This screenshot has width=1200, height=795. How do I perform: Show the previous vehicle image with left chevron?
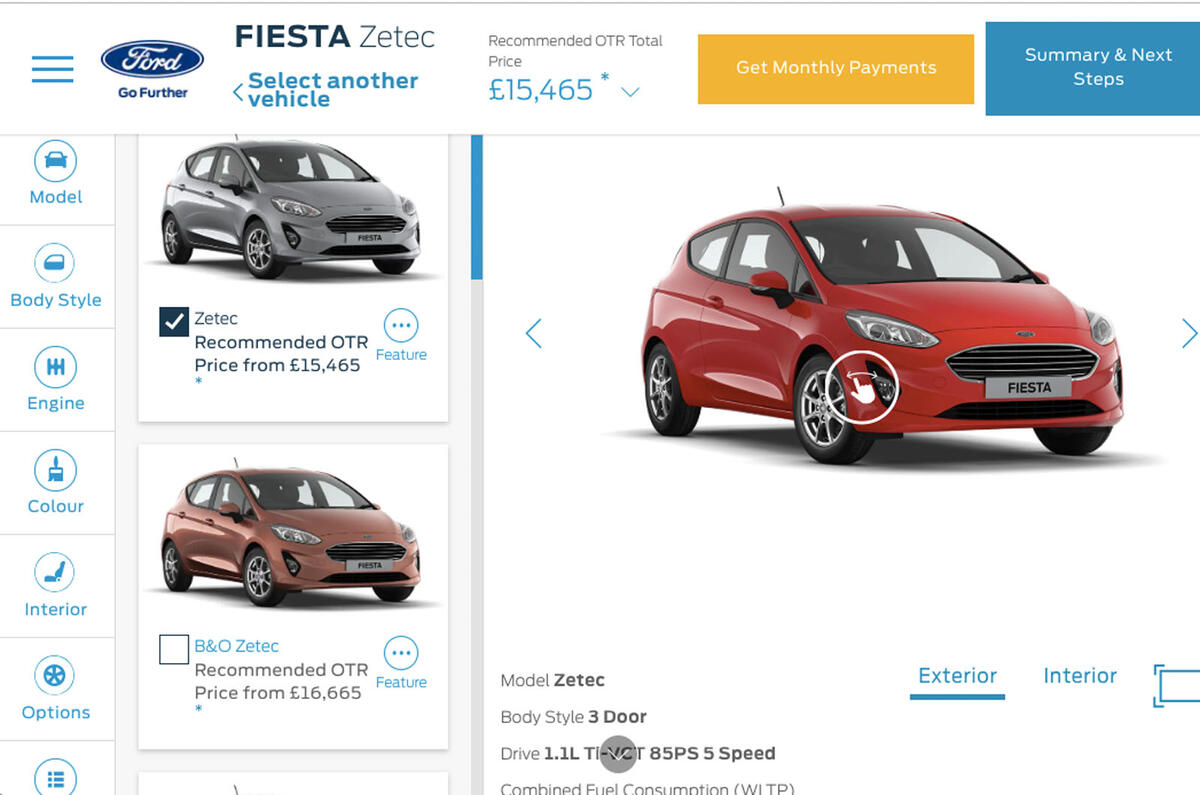[533, 333]
